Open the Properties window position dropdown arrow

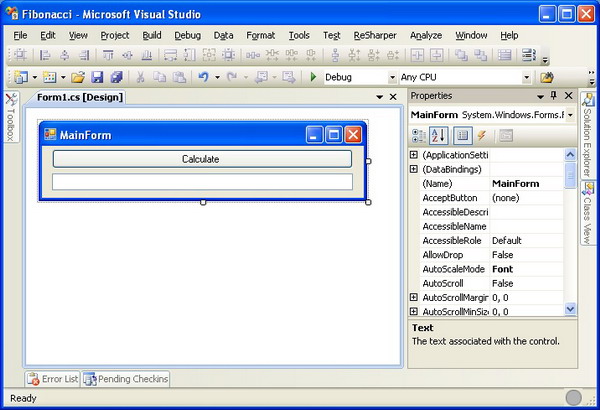tap(540, 96)
